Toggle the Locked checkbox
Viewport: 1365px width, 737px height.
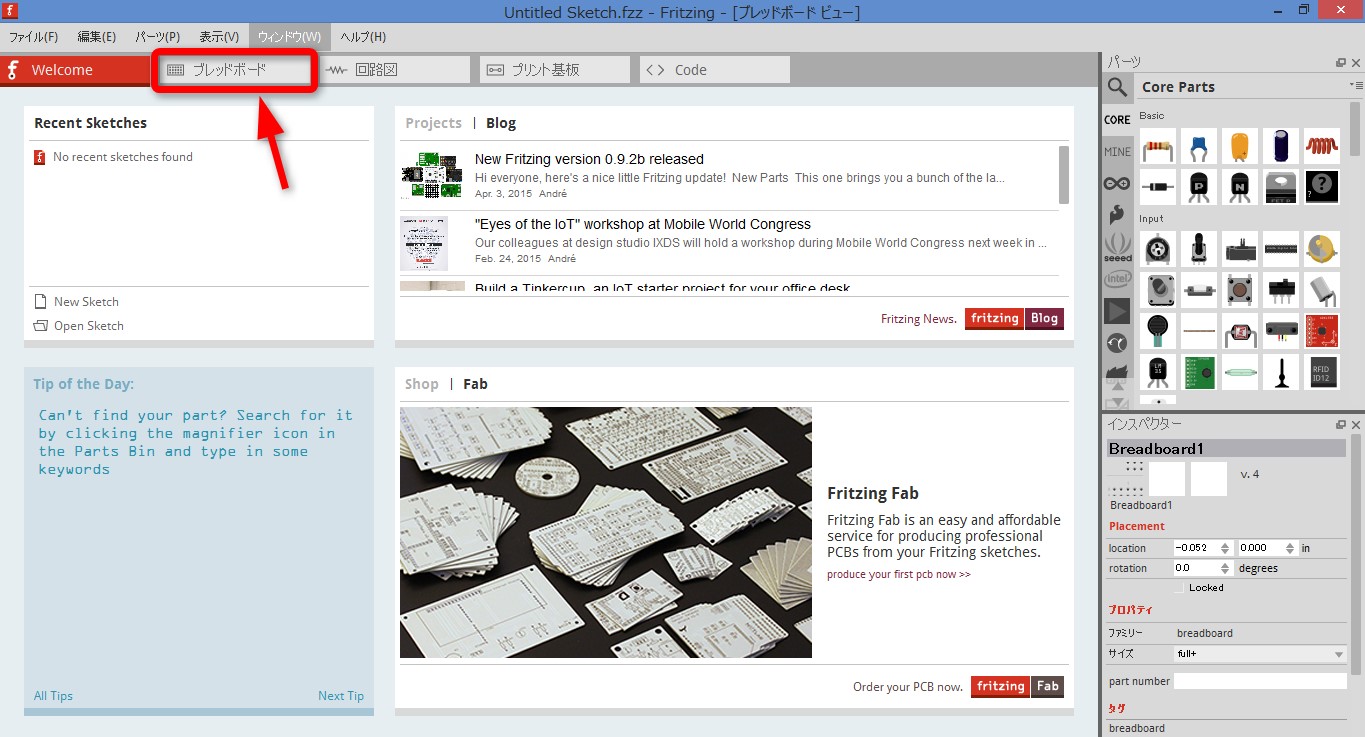1179,588
